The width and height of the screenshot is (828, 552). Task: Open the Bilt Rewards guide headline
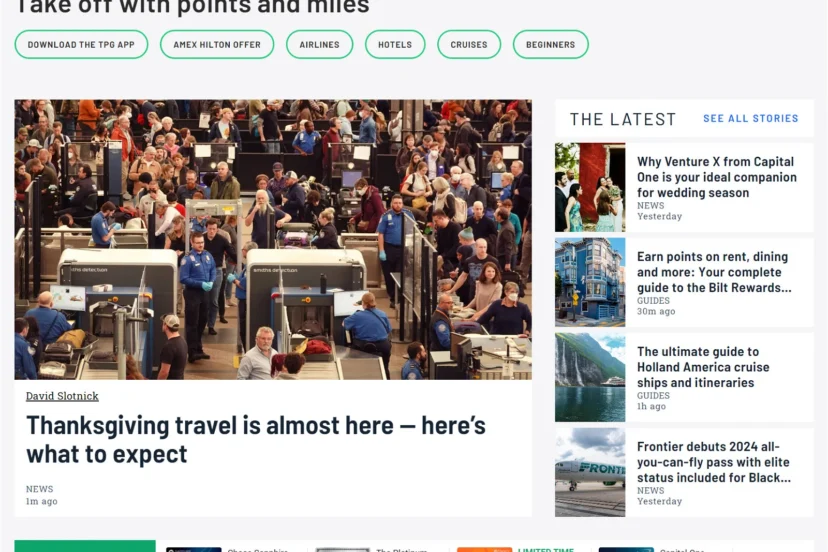click(x=714, y=272)
